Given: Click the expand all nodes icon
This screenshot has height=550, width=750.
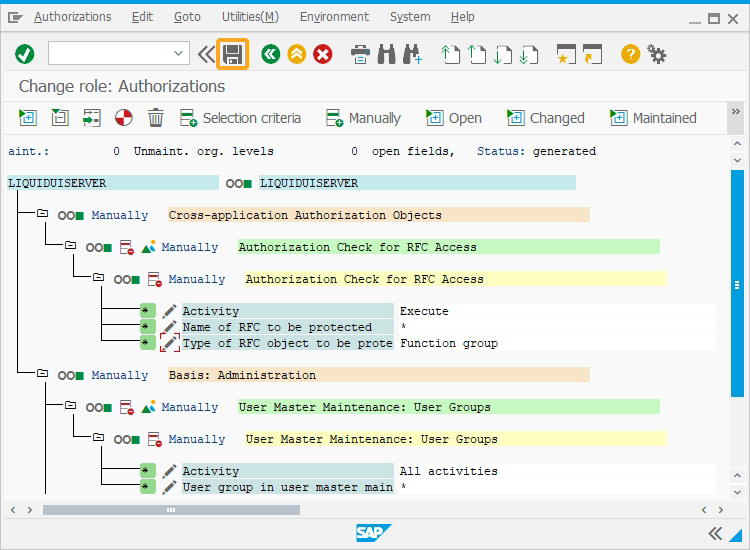Looking at the screenshot, I should (28, 118).
